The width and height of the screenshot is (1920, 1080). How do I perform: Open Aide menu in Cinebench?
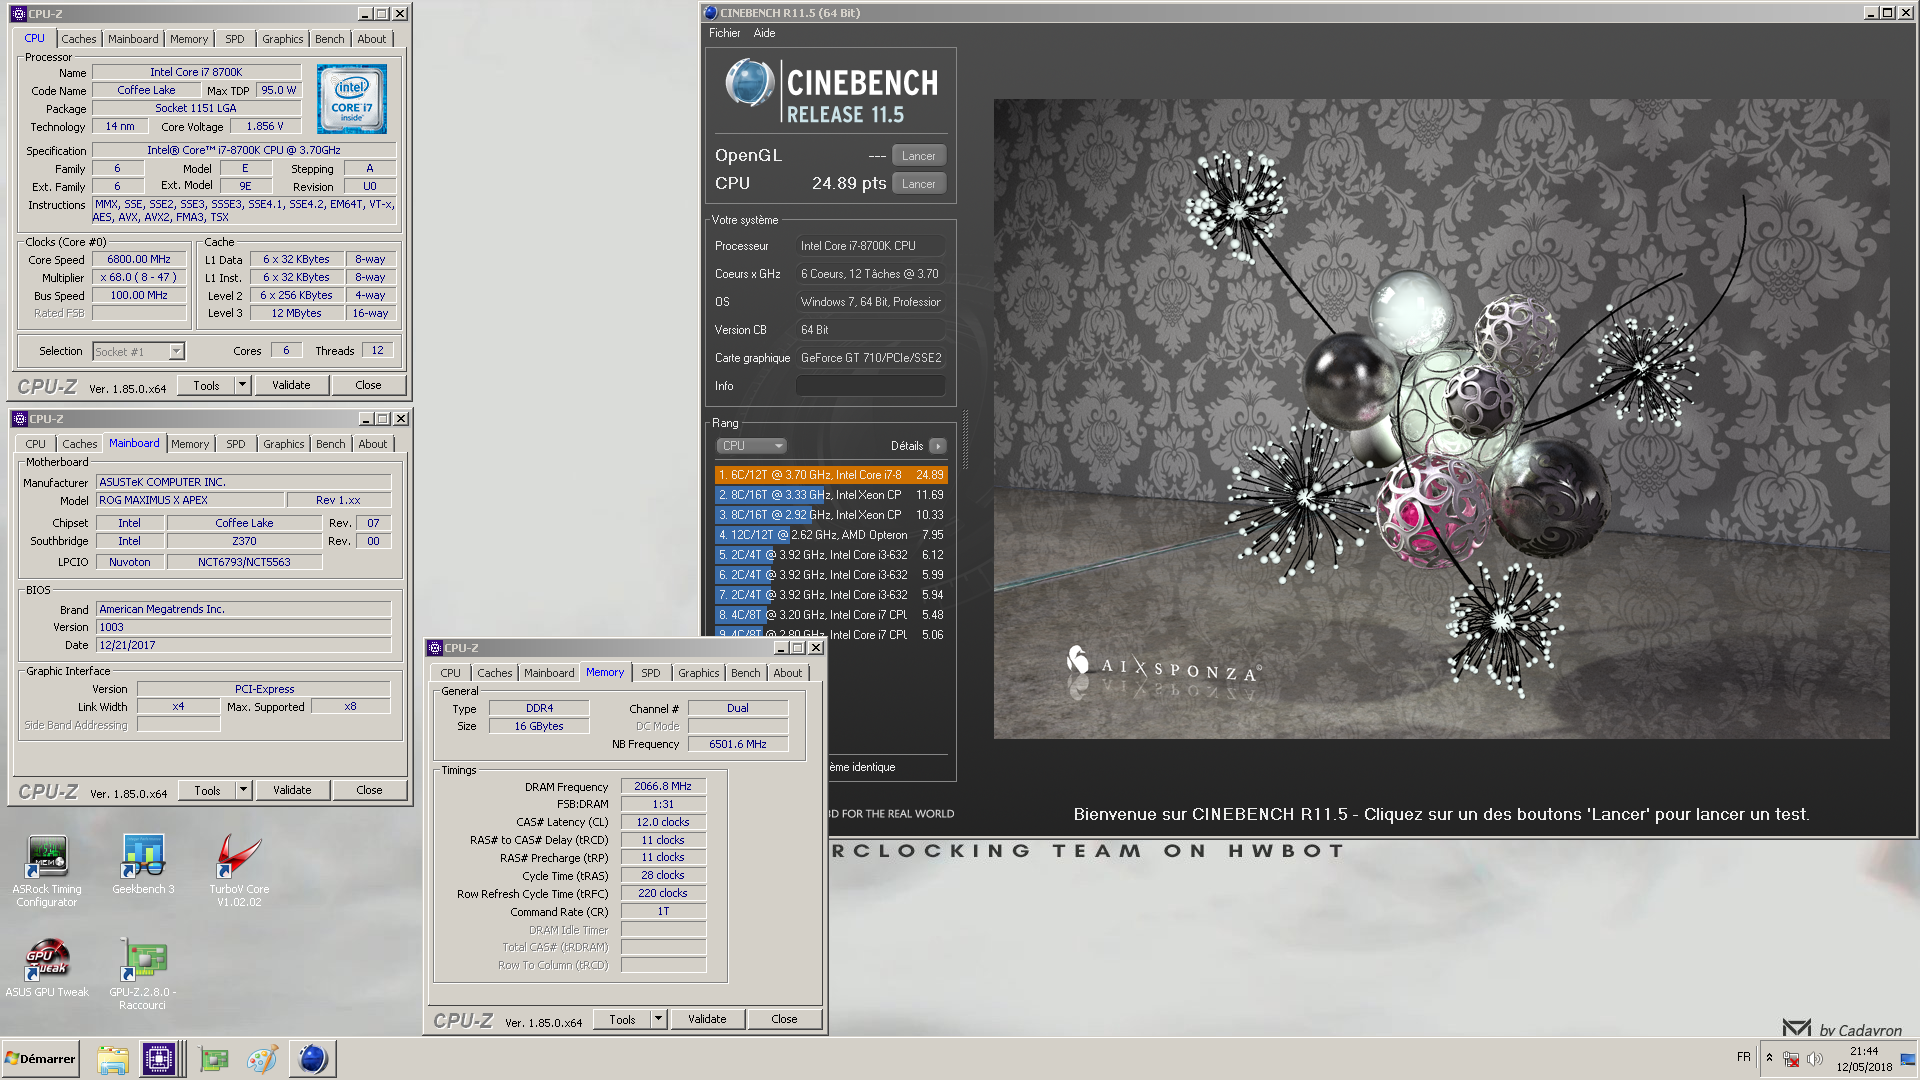tap(764, 33)
